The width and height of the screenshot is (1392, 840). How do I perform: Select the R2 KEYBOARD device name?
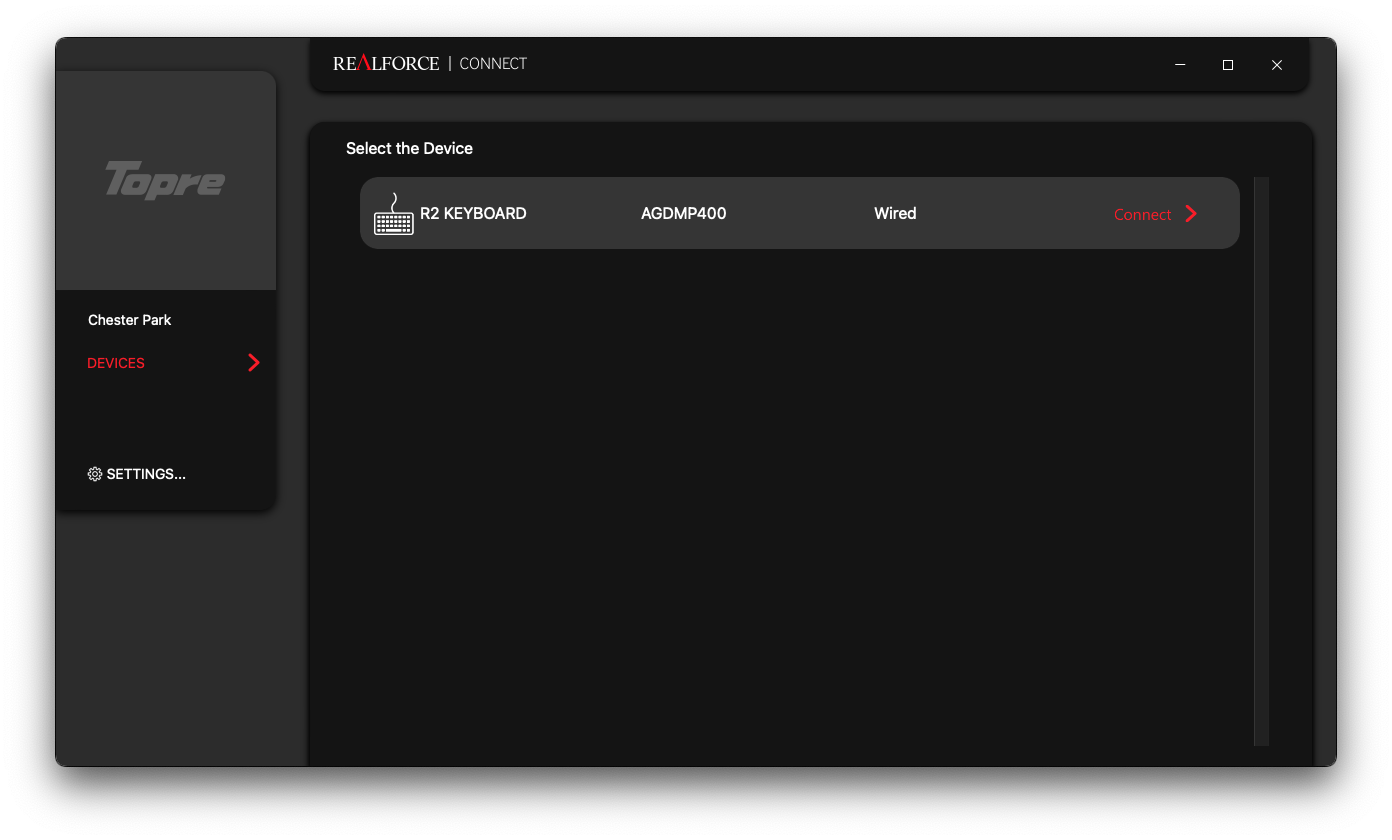pyautogui.click(x=473, y=213)
